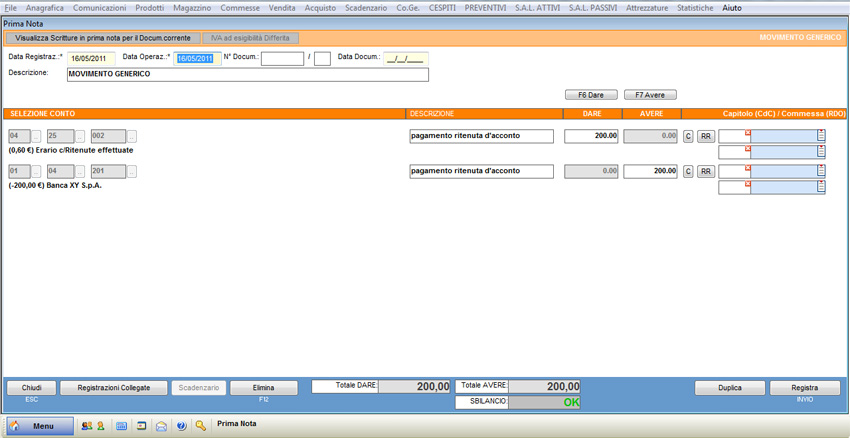Open the lookup button next to code 25

point(81,136)
